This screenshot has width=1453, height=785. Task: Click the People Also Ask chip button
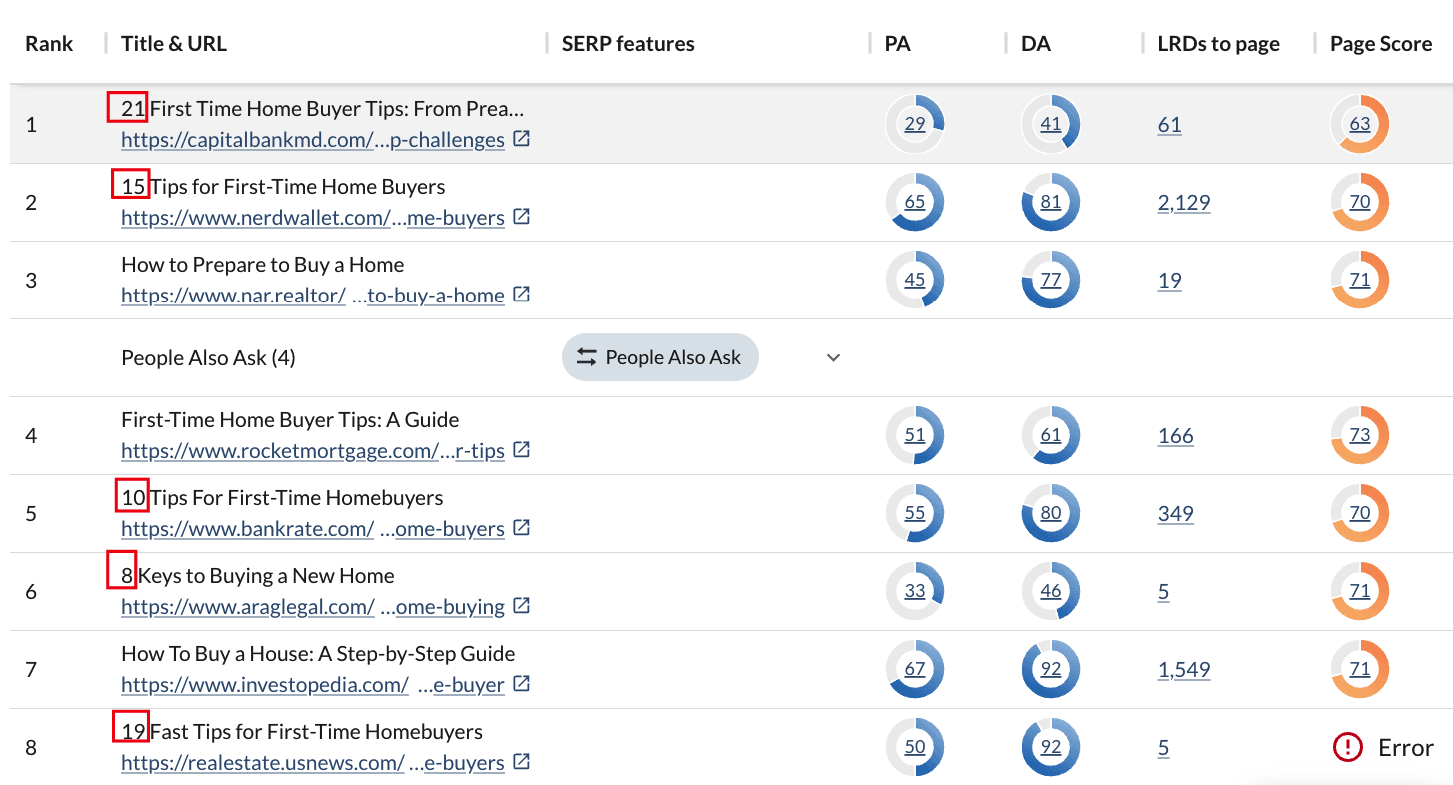pyautogui.click(x=660, y=357)
